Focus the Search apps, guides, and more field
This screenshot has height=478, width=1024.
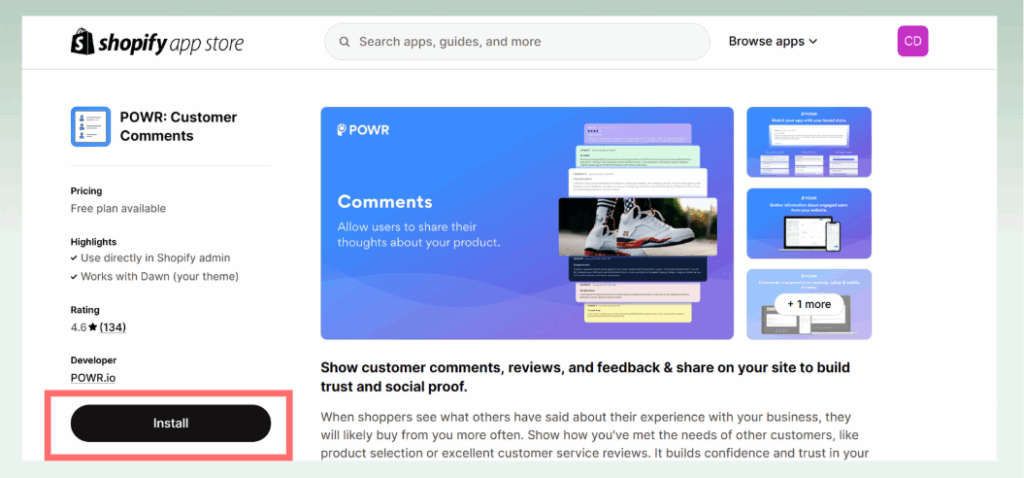(517, 42)
